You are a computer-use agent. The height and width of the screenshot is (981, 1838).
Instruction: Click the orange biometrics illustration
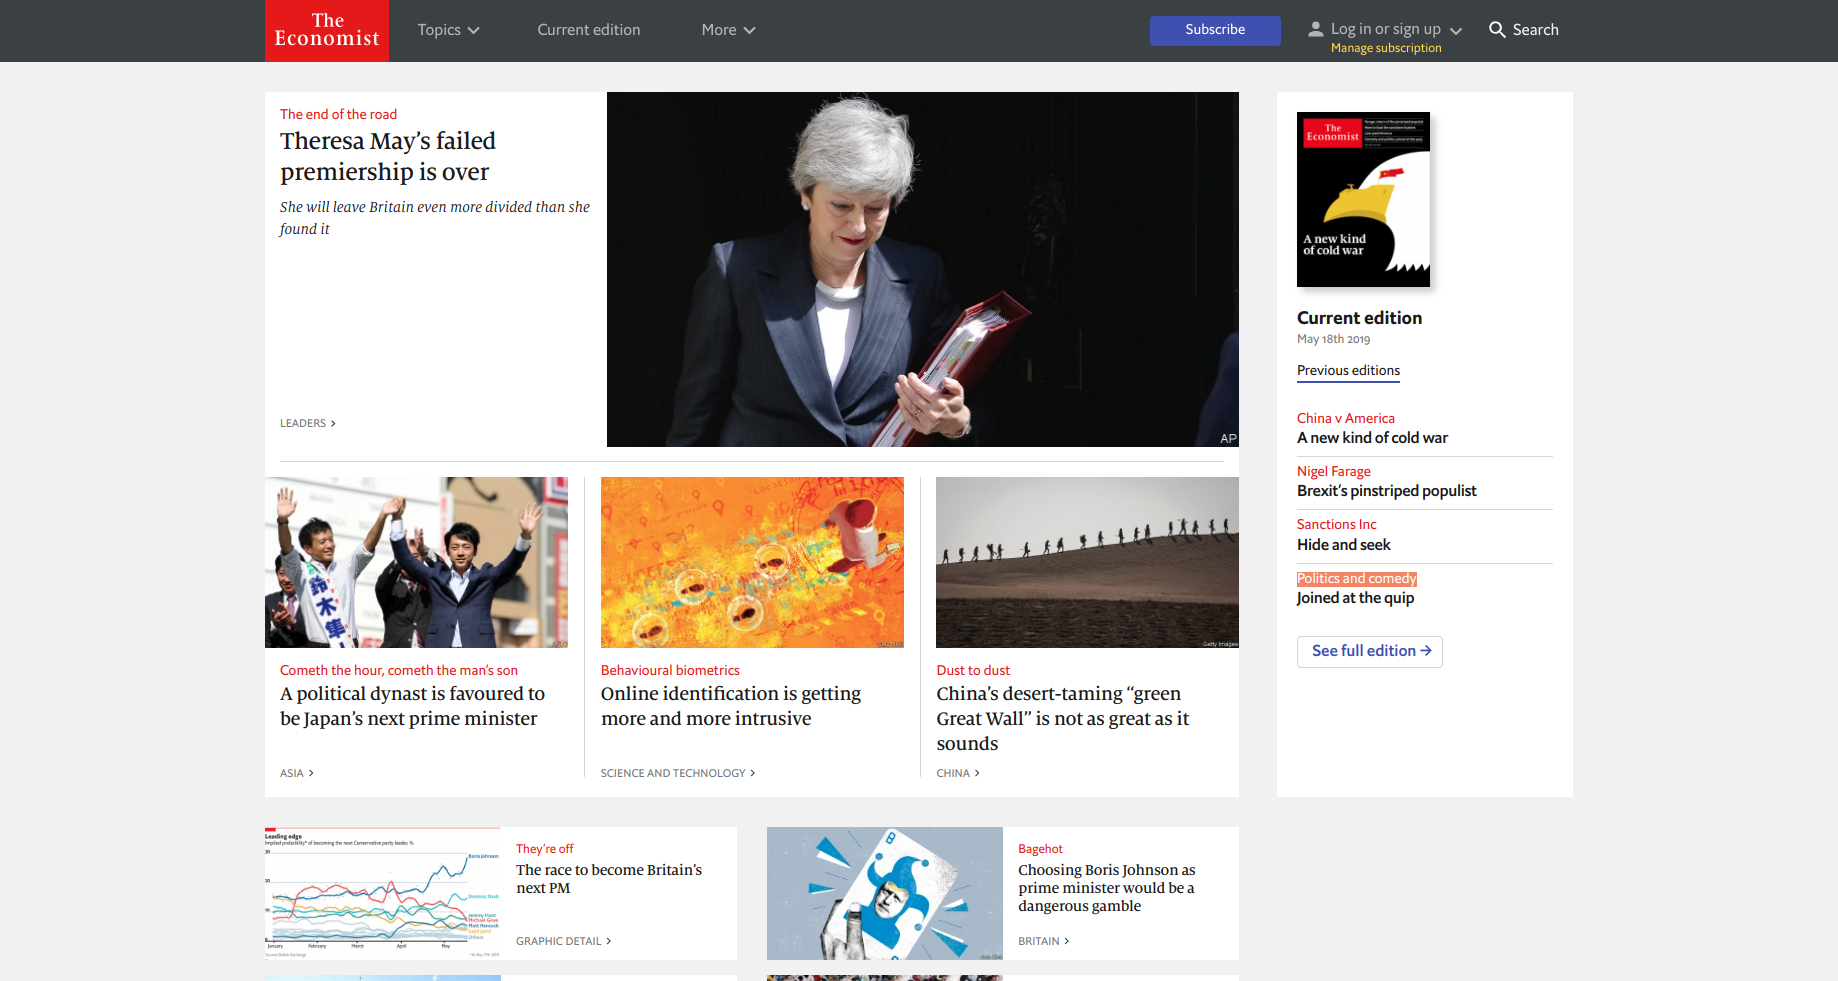tap(752, 562)
